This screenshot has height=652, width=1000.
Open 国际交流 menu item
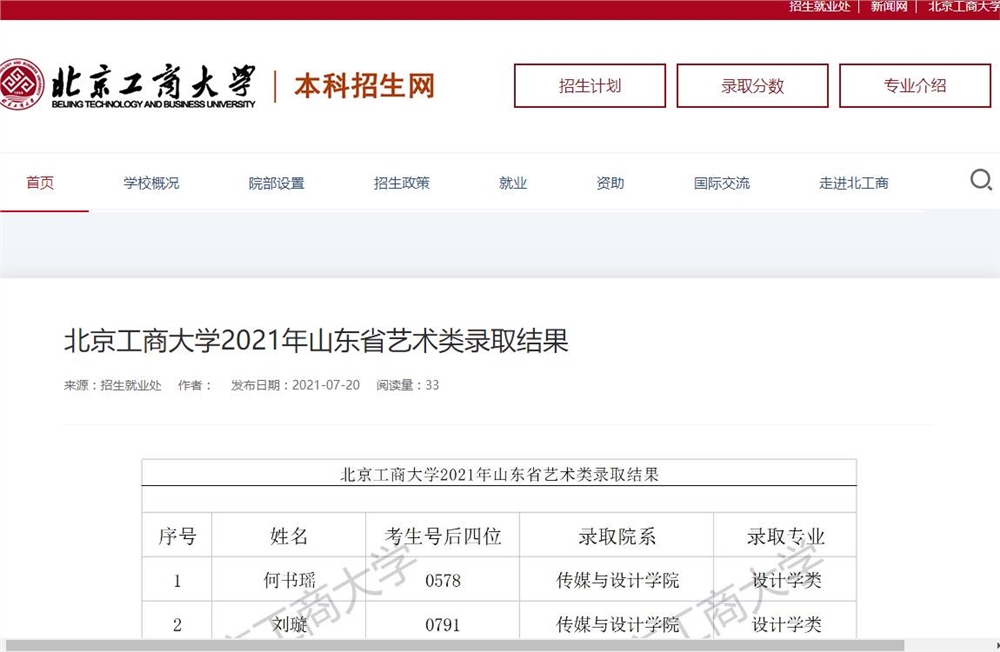tap(722, 183)
